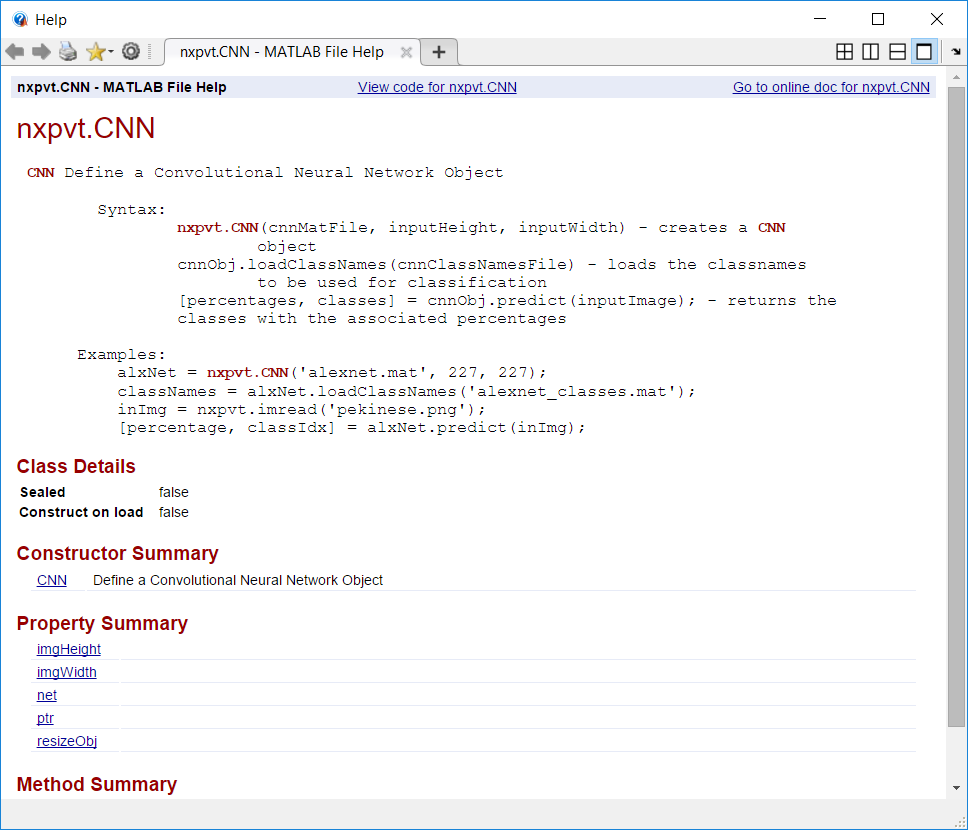Switch to left/right split layout icon

870,52
